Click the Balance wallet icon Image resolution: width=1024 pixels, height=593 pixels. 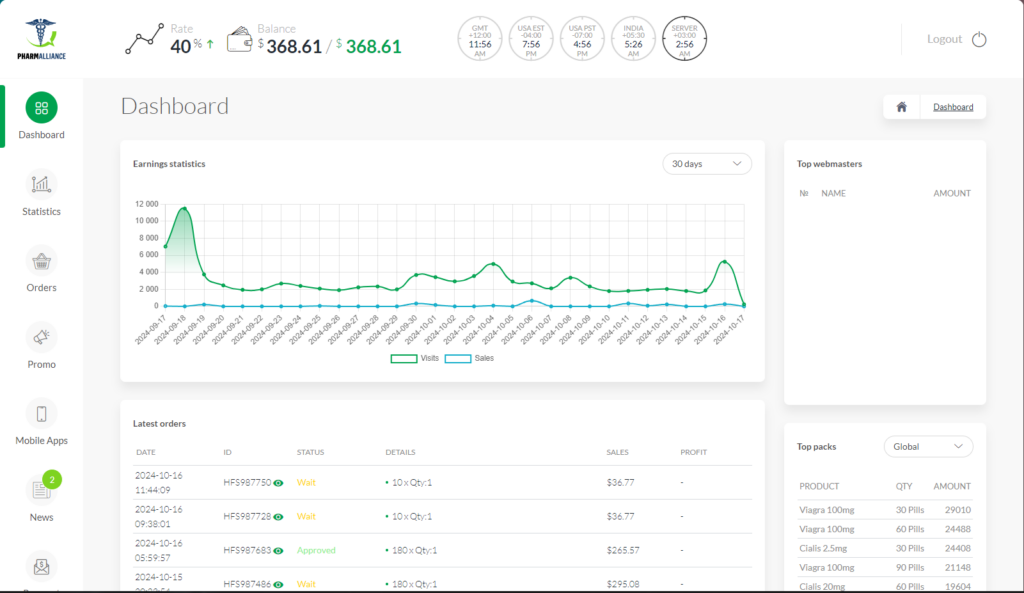(x=239, y=39)
